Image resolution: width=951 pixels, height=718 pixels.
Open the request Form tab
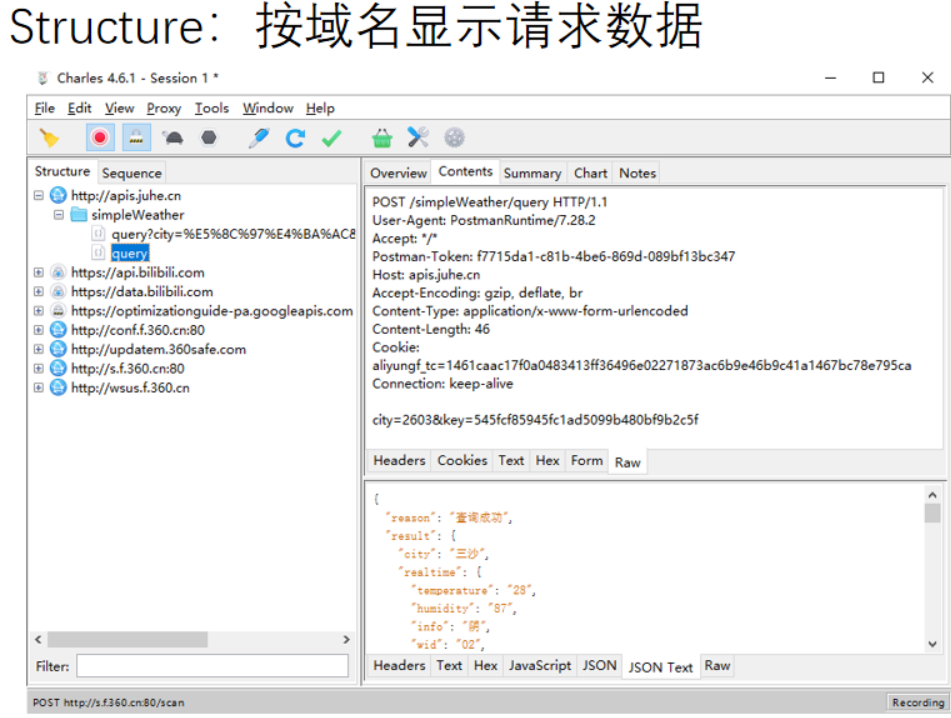click(587, 461)
